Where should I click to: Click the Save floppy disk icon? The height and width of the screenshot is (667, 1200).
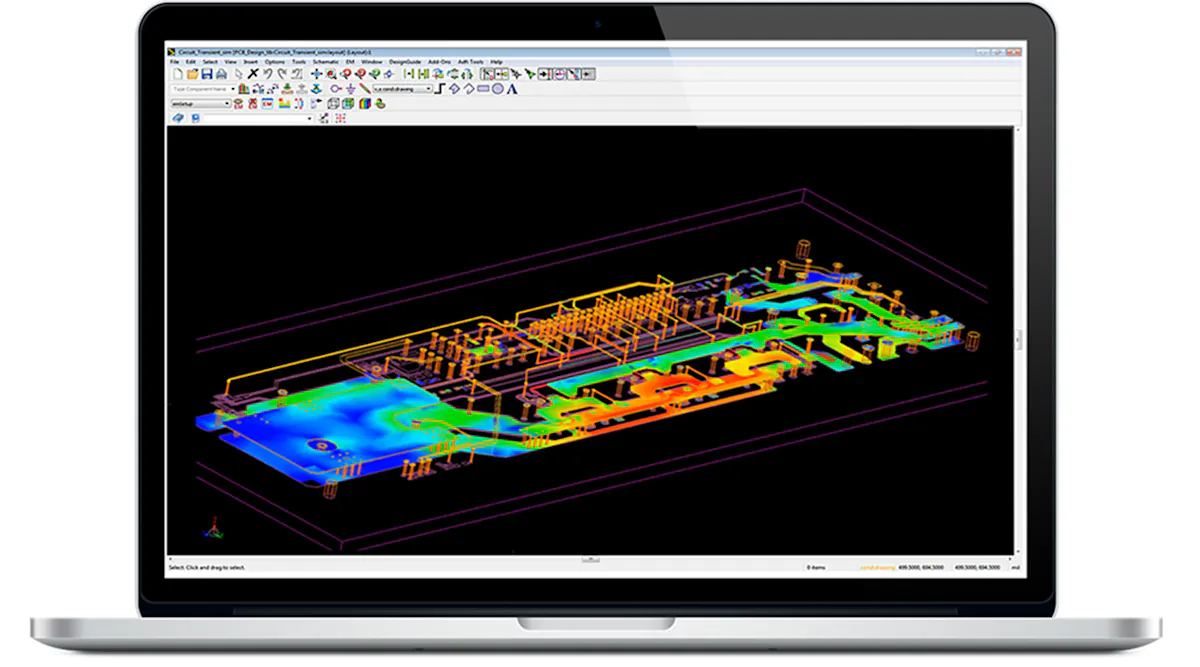tap(207, 74)
